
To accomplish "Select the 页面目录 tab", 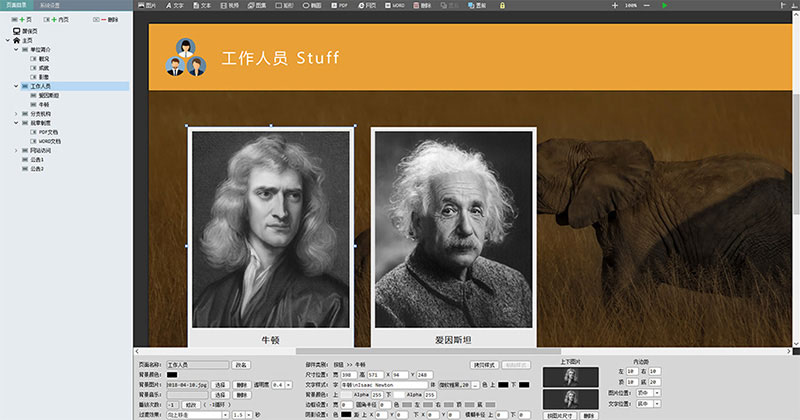I will 15,5.
